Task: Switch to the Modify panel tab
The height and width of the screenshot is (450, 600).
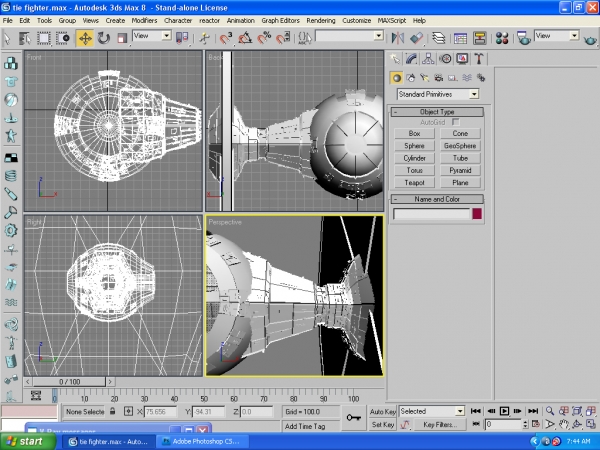Action: (411, 59)
